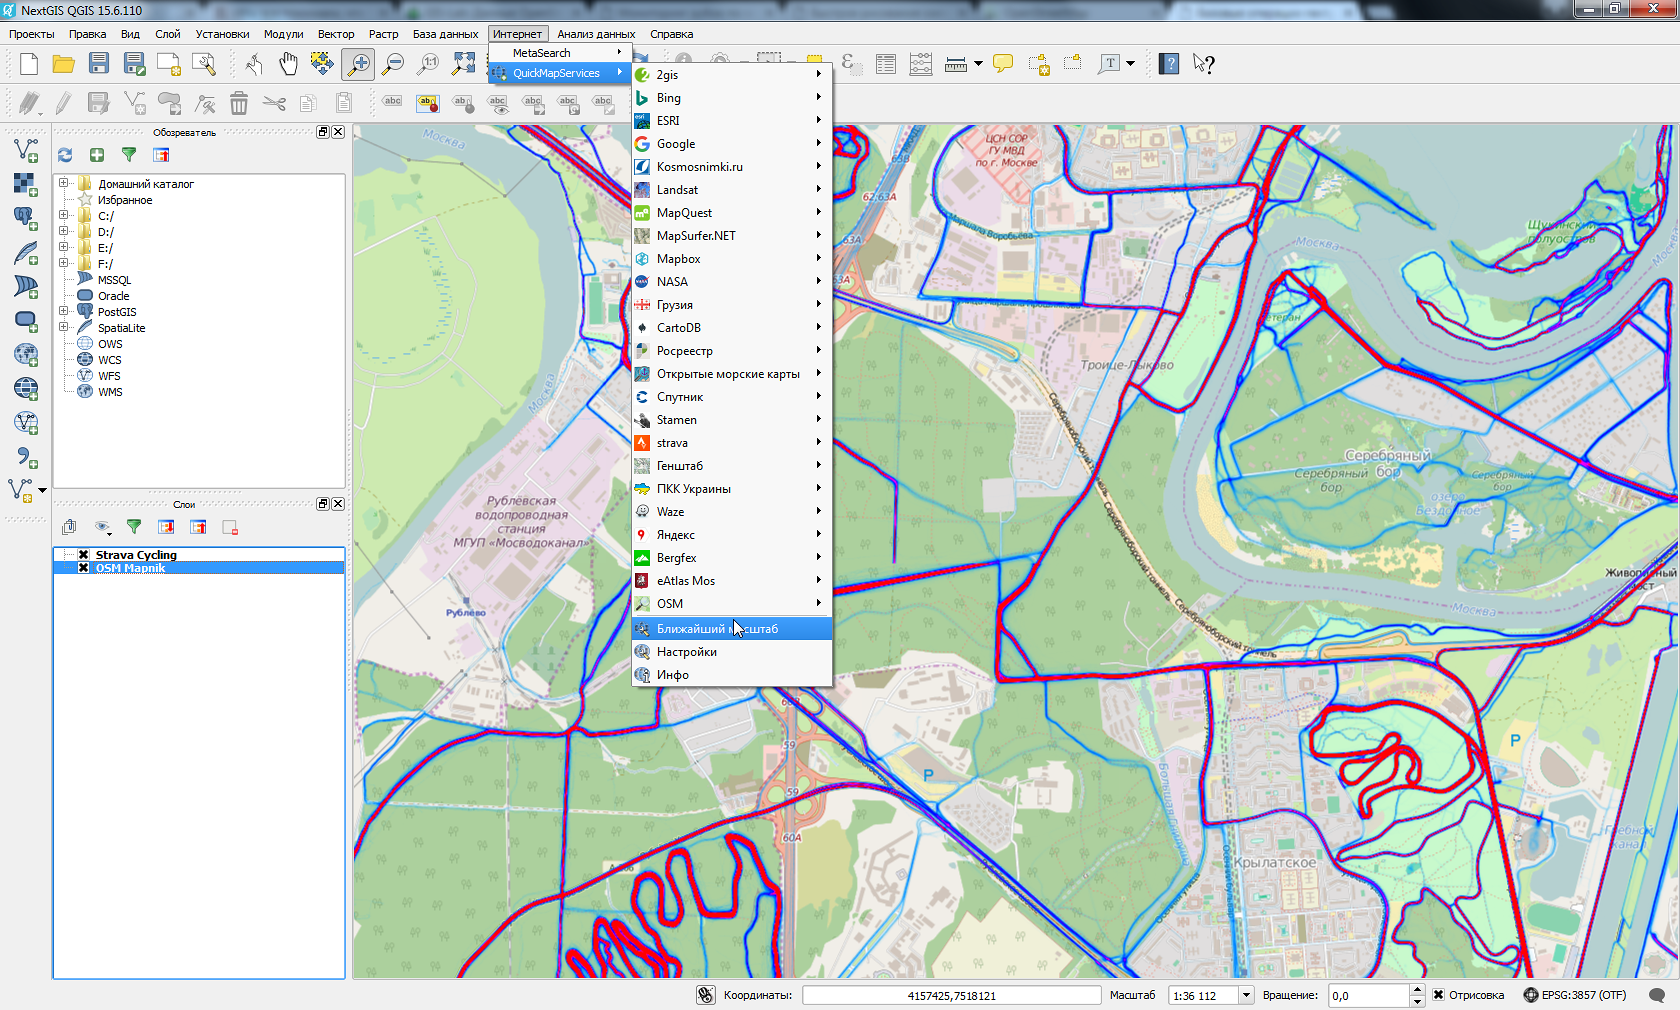Open the attribute table icon
Viewport: 1680px width, 1010px height.
(x=885, y=64)
